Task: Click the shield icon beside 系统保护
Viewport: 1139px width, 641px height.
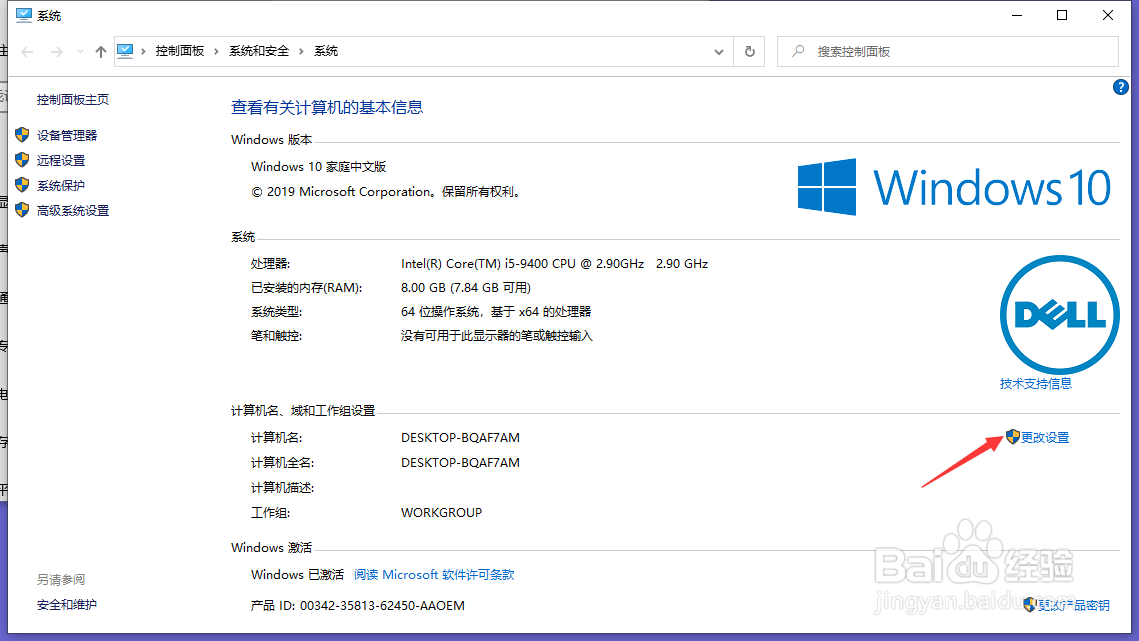Action: tap(22, 185)
